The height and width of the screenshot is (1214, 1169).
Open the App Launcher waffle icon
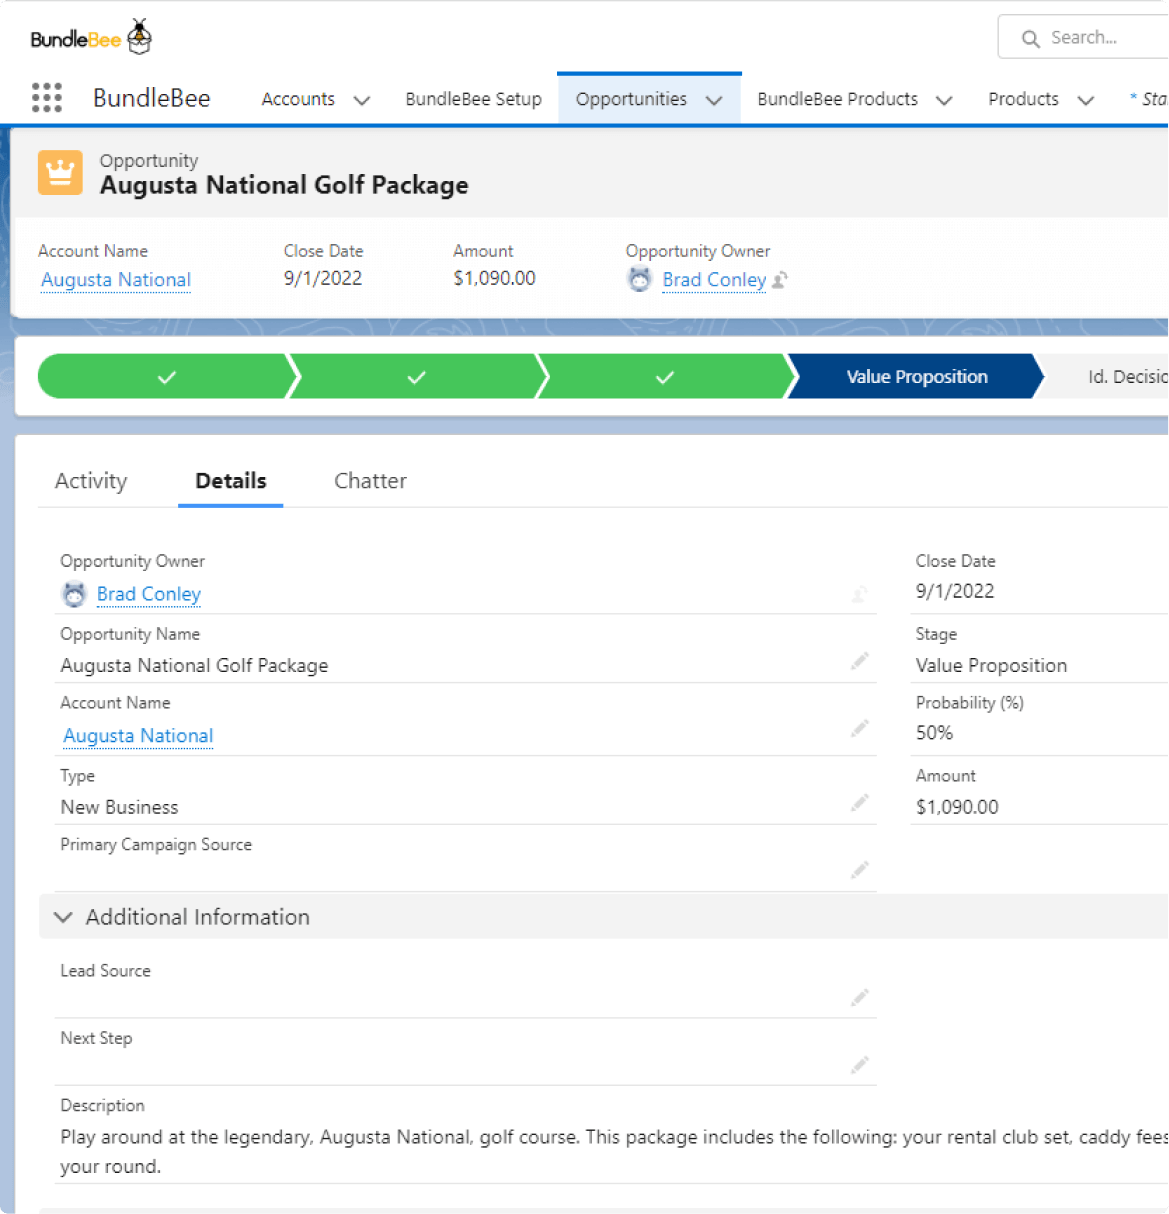(x=47, y=97)
